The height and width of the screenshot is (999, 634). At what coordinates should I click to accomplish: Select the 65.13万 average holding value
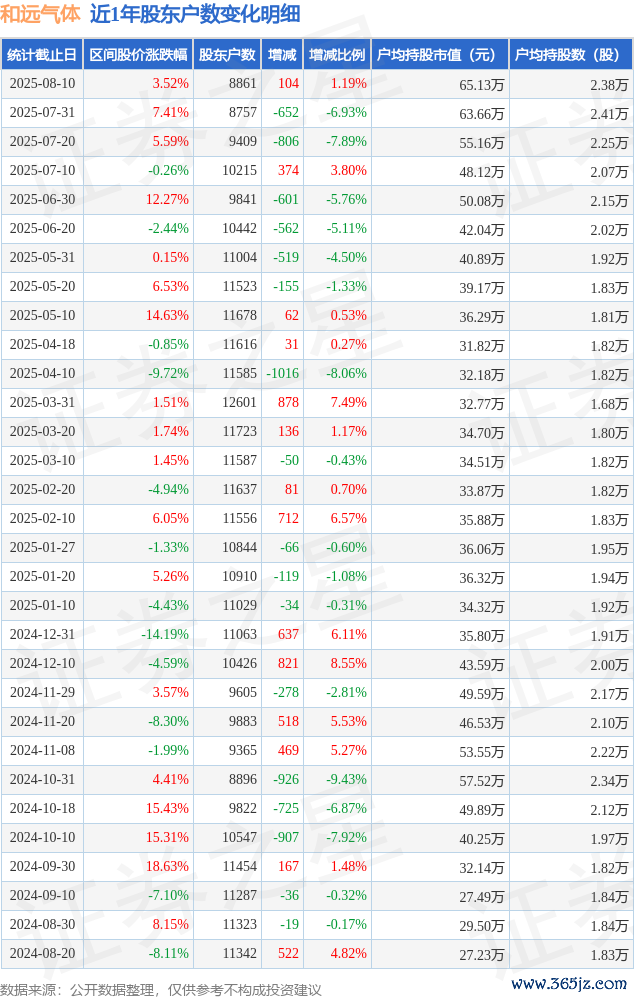(482, 85)
